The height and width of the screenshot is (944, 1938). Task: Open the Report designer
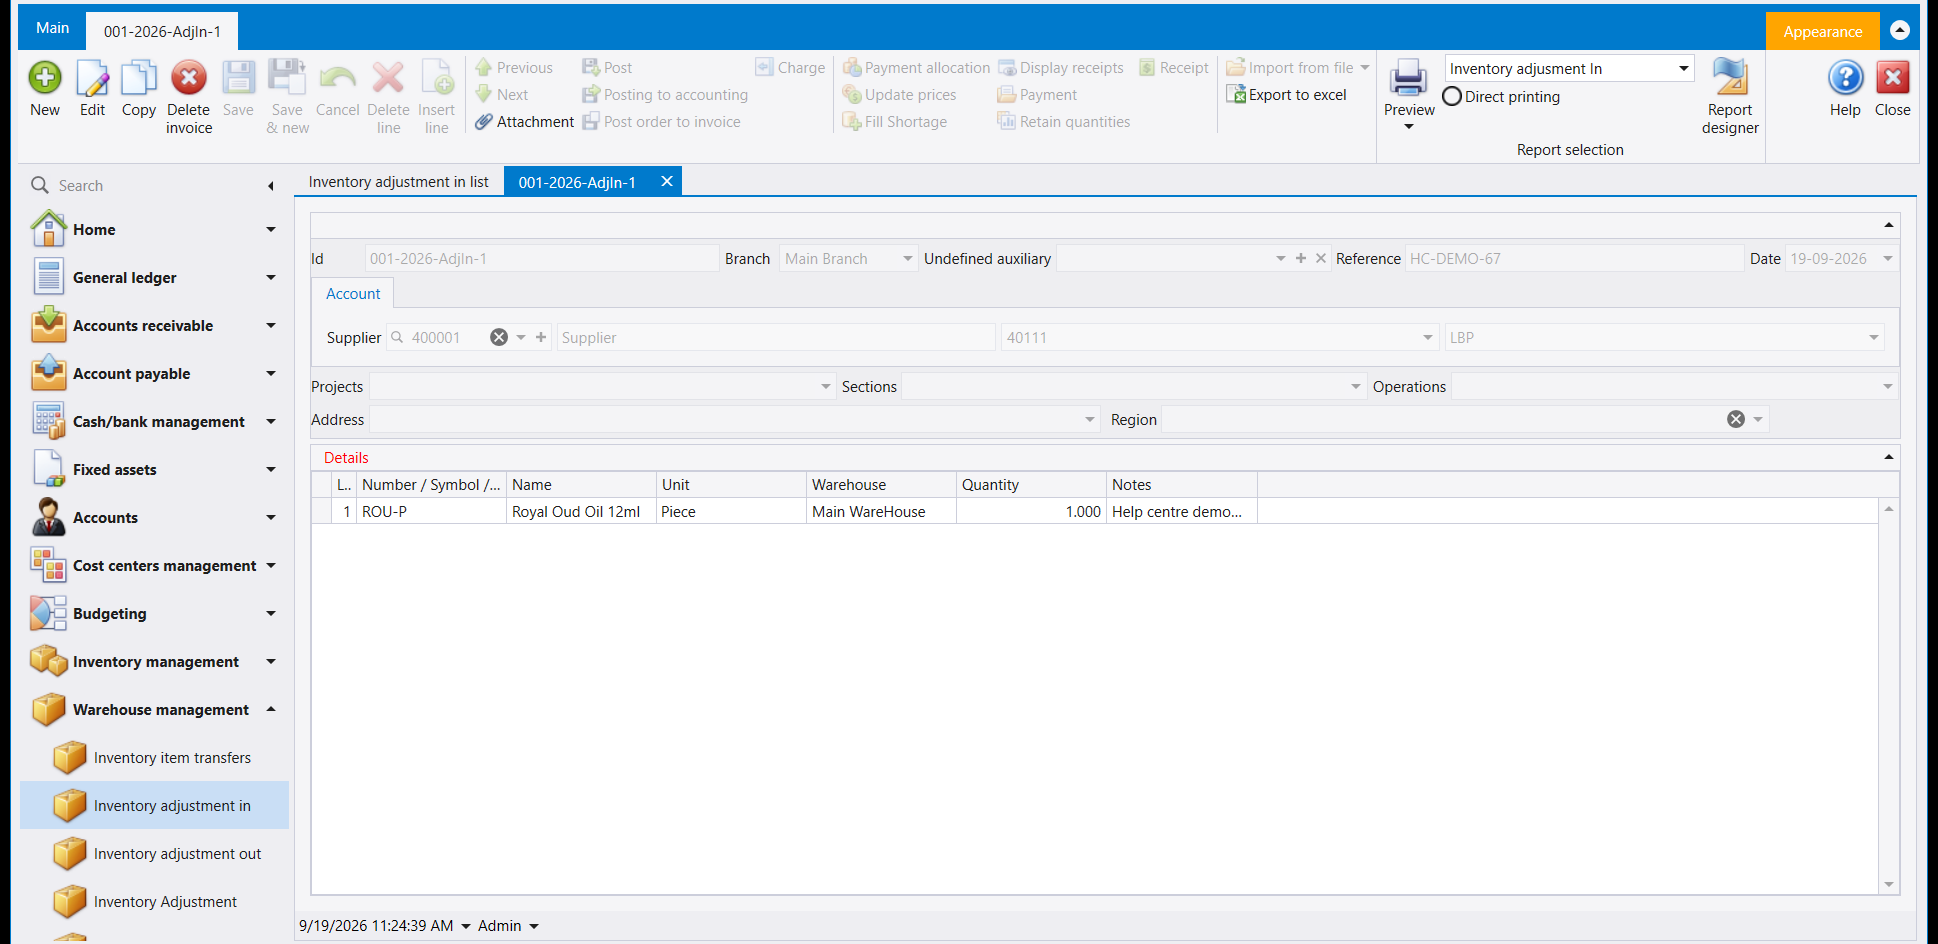click(x=1730, y=96)
